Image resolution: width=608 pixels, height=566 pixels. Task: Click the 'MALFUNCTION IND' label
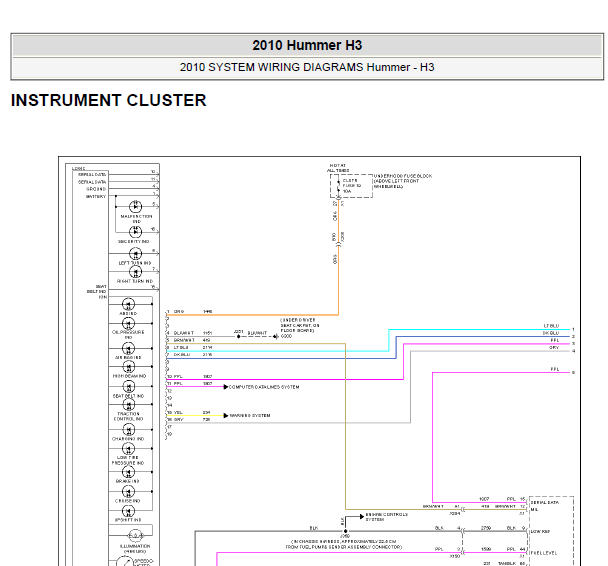point(136,219)
